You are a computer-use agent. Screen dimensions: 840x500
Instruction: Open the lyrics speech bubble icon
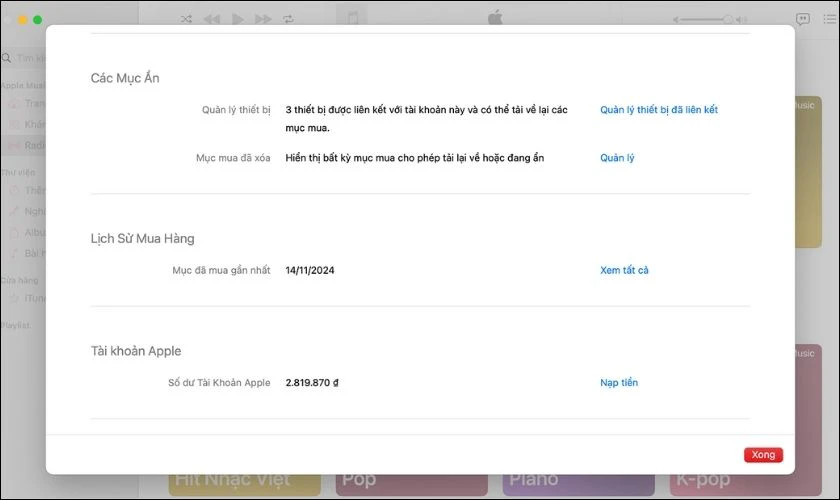point(802,19)
